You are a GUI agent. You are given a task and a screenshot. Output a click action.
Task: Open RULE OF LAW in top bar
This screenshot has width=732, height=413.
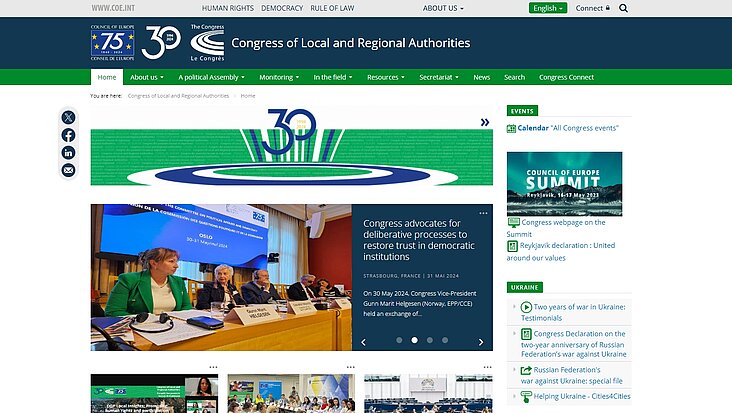[332, 8]
